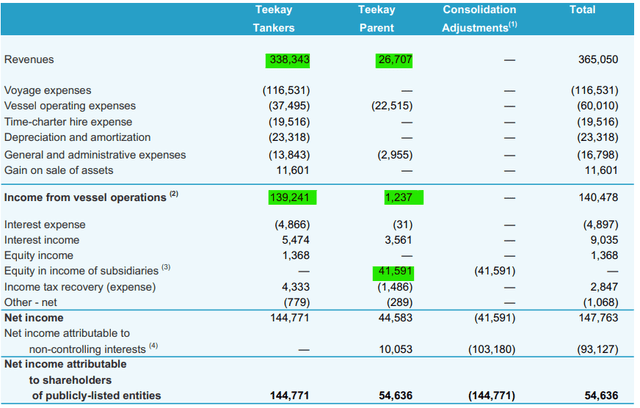The image size is (640, 408).
Task: Select Teekay Tankers equity income 1,368
Action: pos(296,255)
